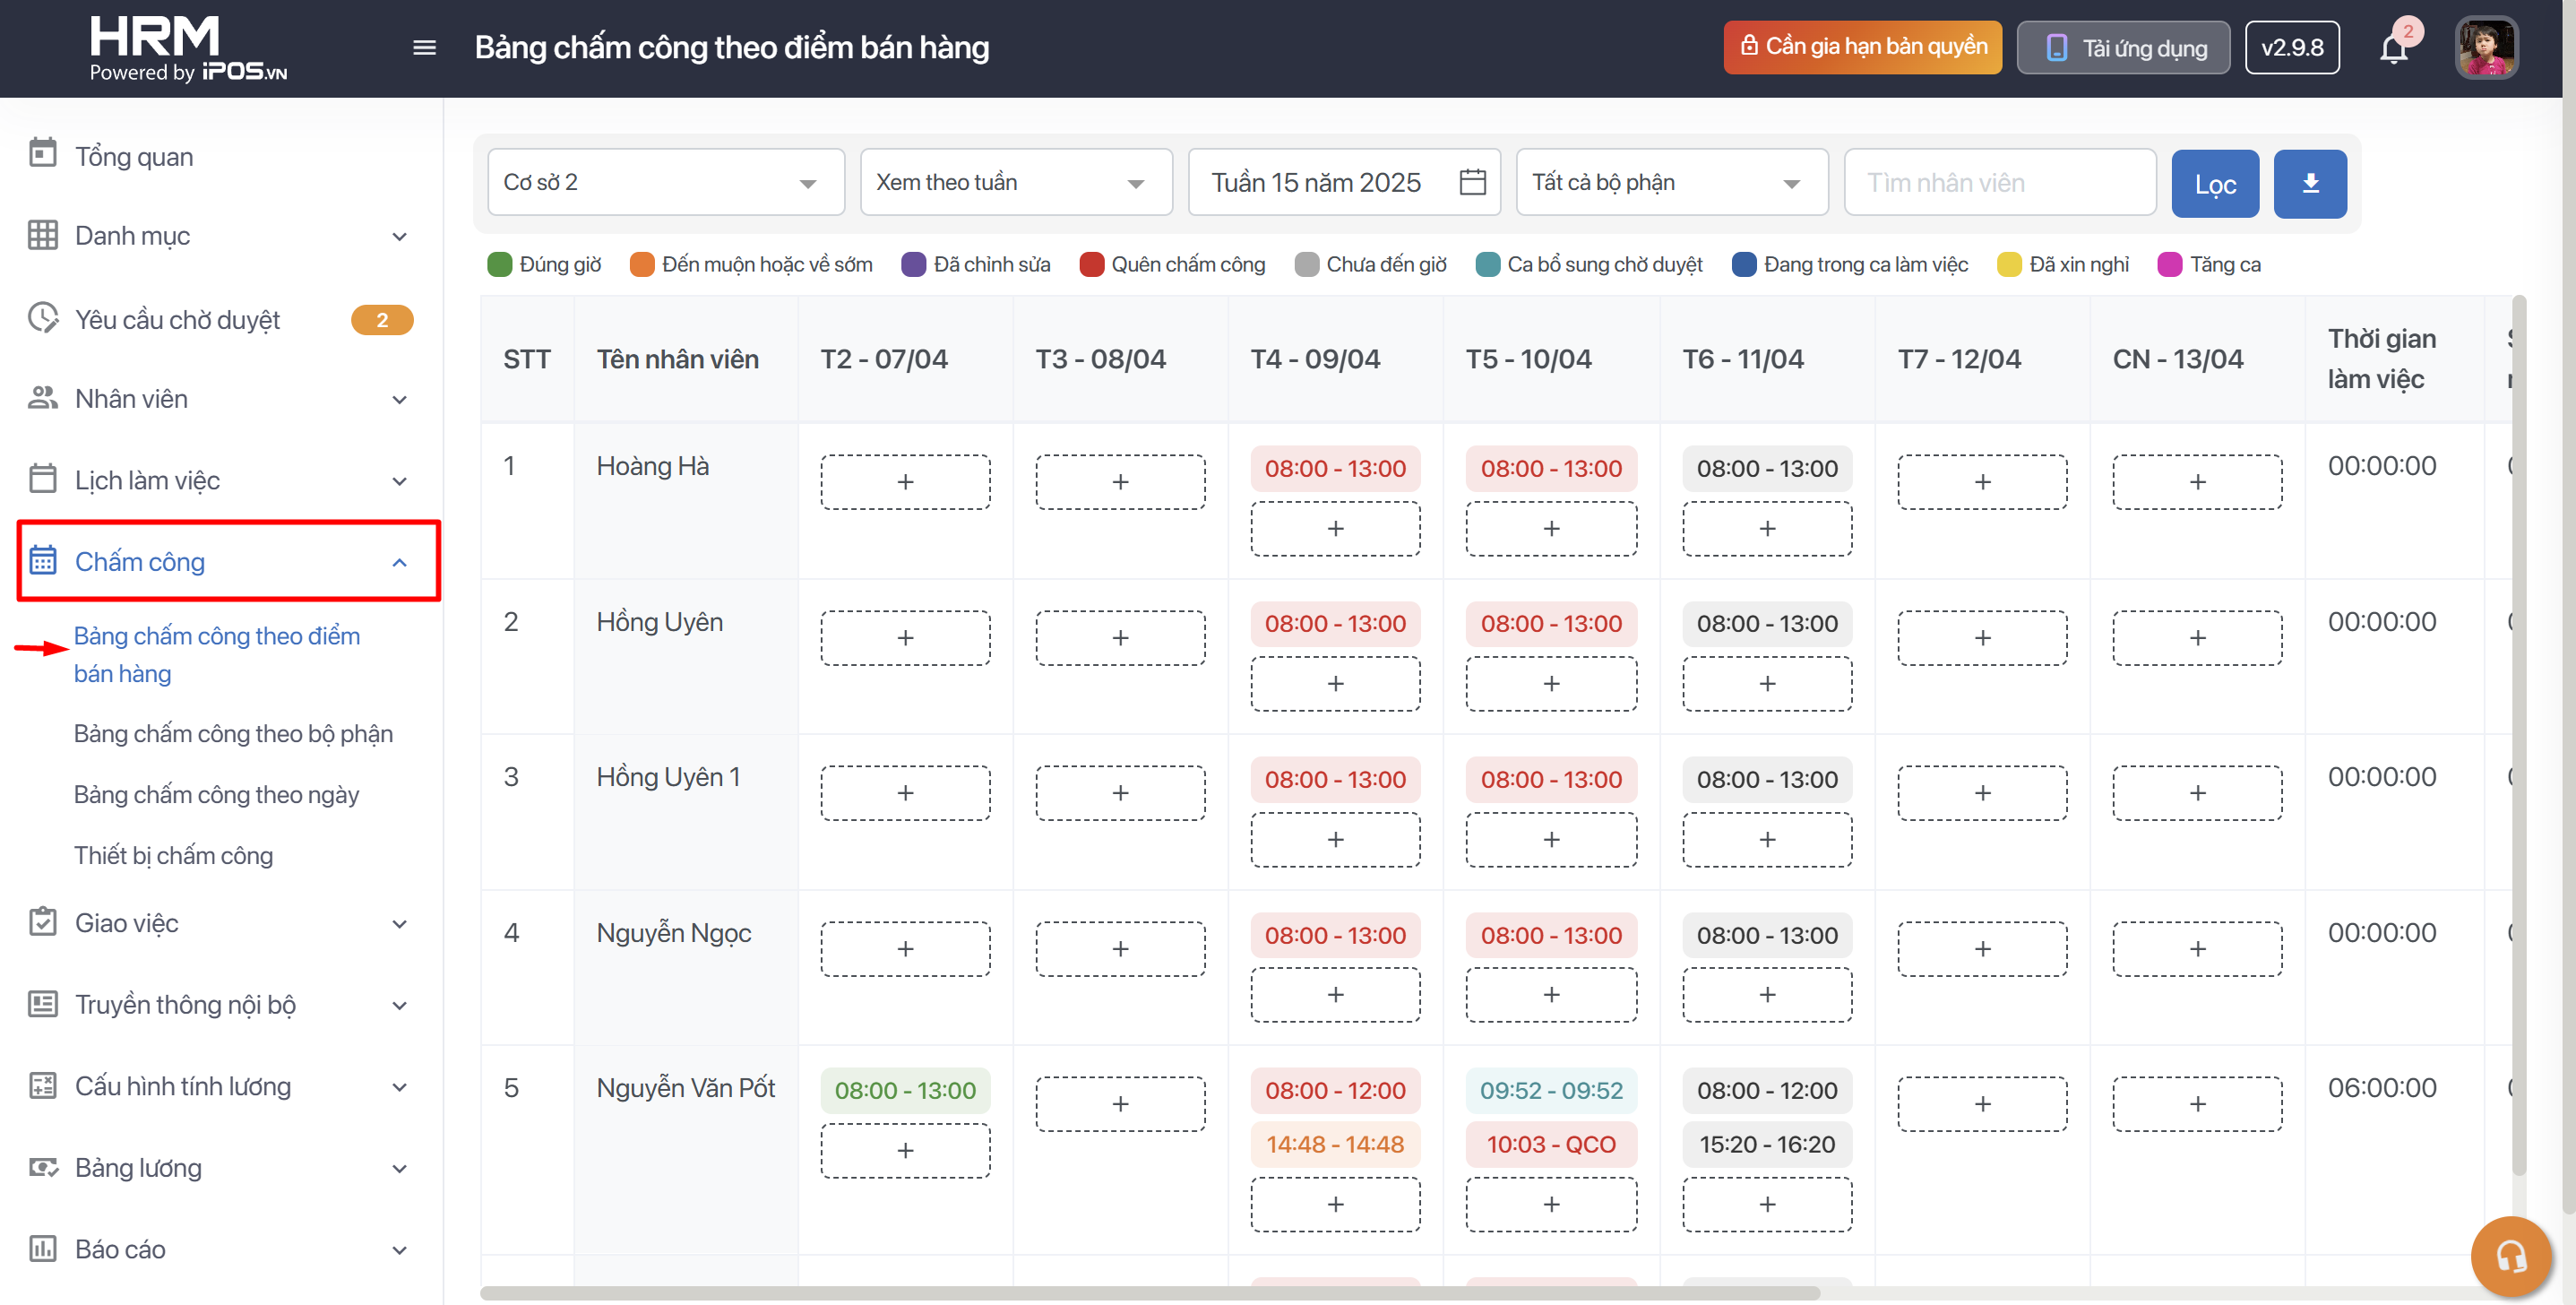
Task: Click the Tổng quan overview icon
Action: pyautogui.click(x=42, y=154)
